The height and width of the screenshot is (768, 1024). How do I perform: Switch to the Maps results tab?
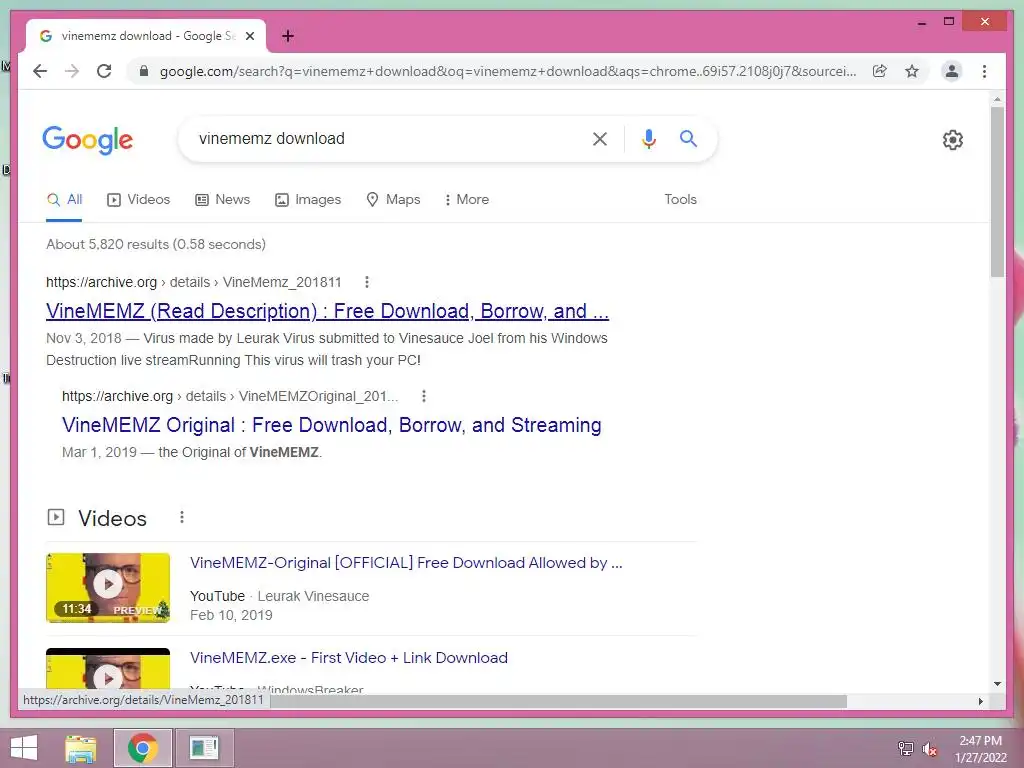click(x=393, y=199)
